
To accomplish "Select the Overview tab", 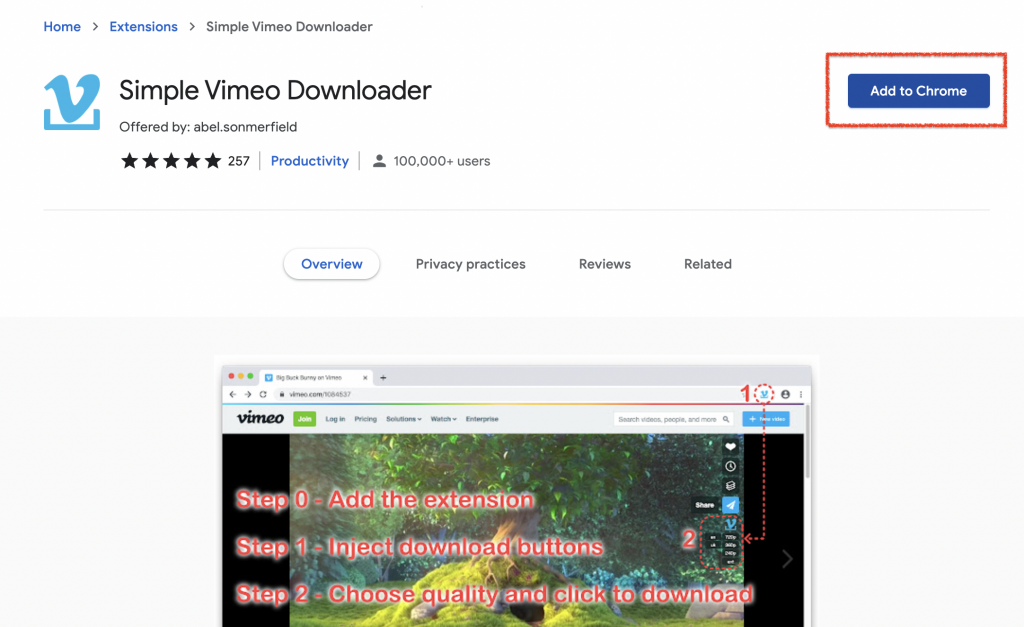I will pos(332,264).
